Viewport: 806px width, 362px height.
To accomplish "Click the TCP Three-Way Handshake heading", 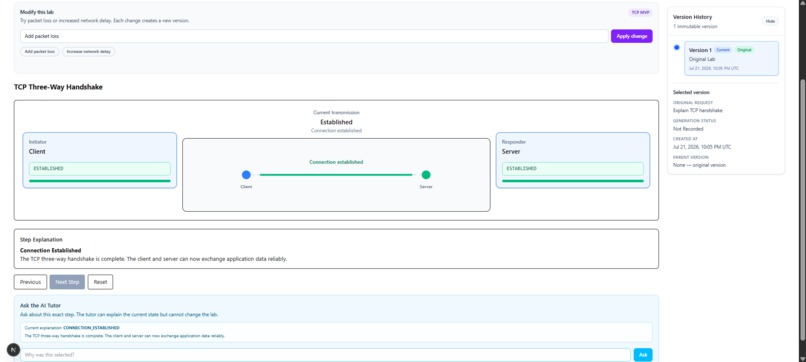I will [x=58, y=87].
